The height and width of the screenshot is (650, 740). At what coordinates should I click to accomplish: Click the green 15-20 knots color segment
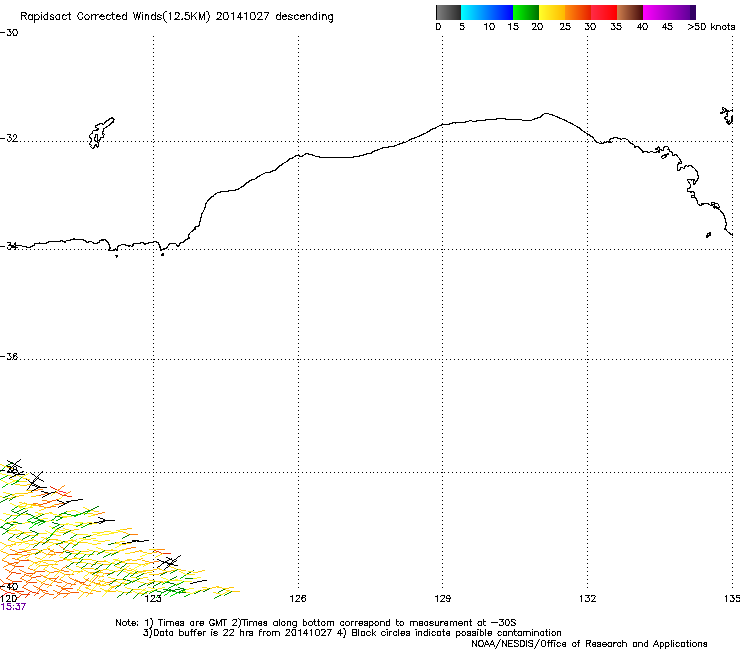coord(526,12)
